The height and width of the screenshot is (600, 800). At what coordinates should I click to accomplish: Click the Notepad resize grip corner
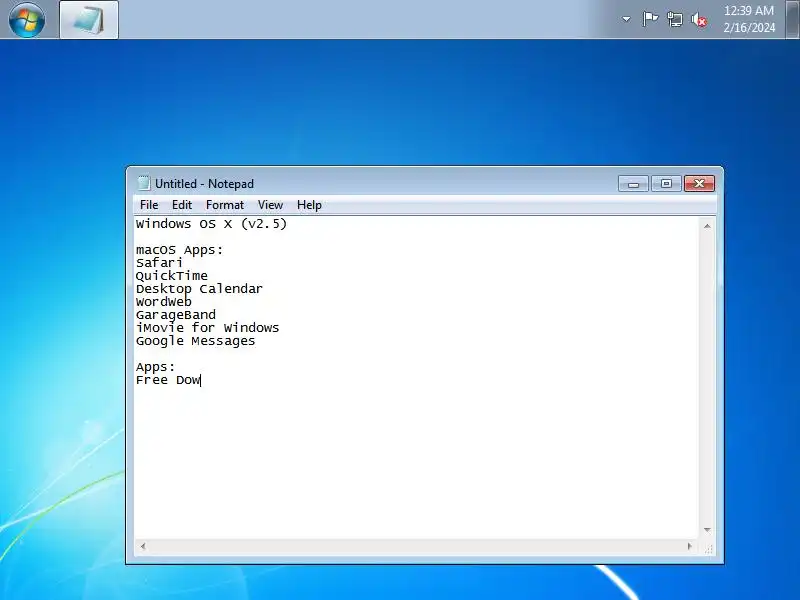(x=708, y=548)
